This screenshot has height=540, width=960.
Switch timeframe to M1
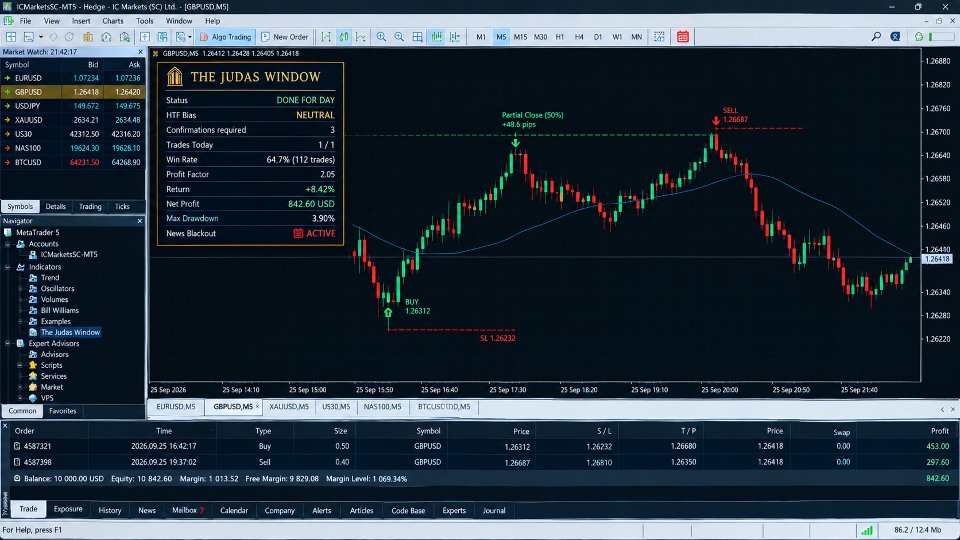481,37
